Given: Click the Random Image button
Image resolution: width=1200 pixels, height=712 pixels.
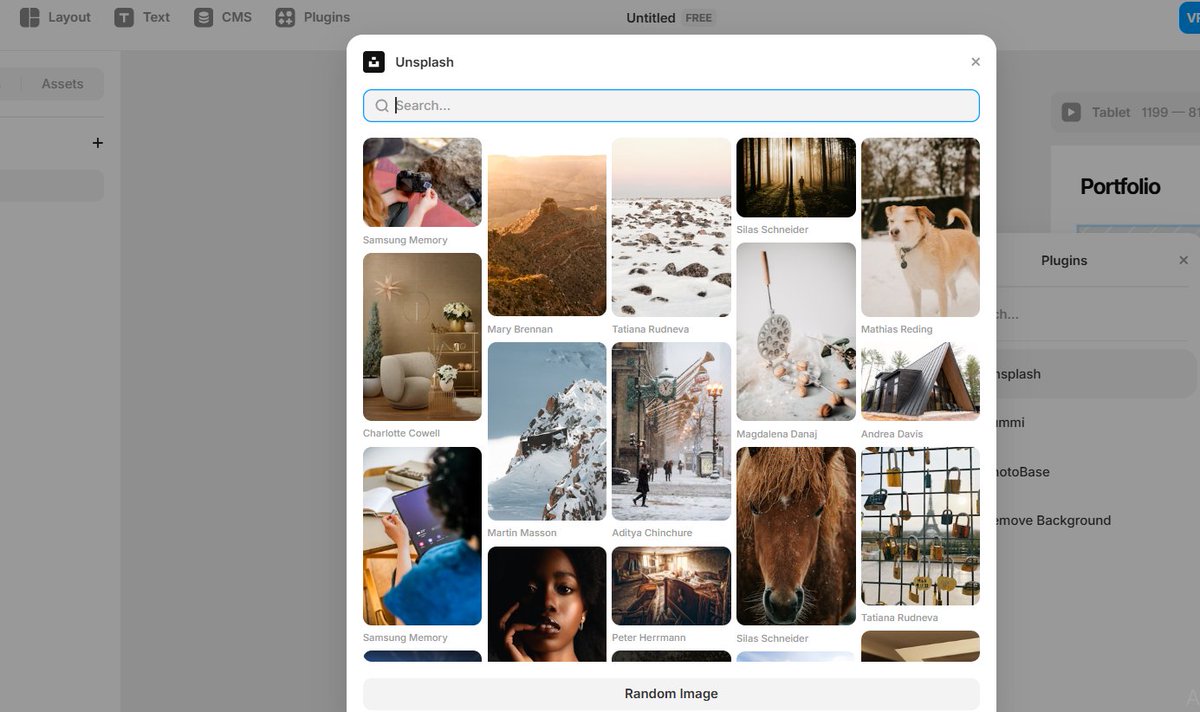Looking at the screenshot, I should tap(671, 693).
